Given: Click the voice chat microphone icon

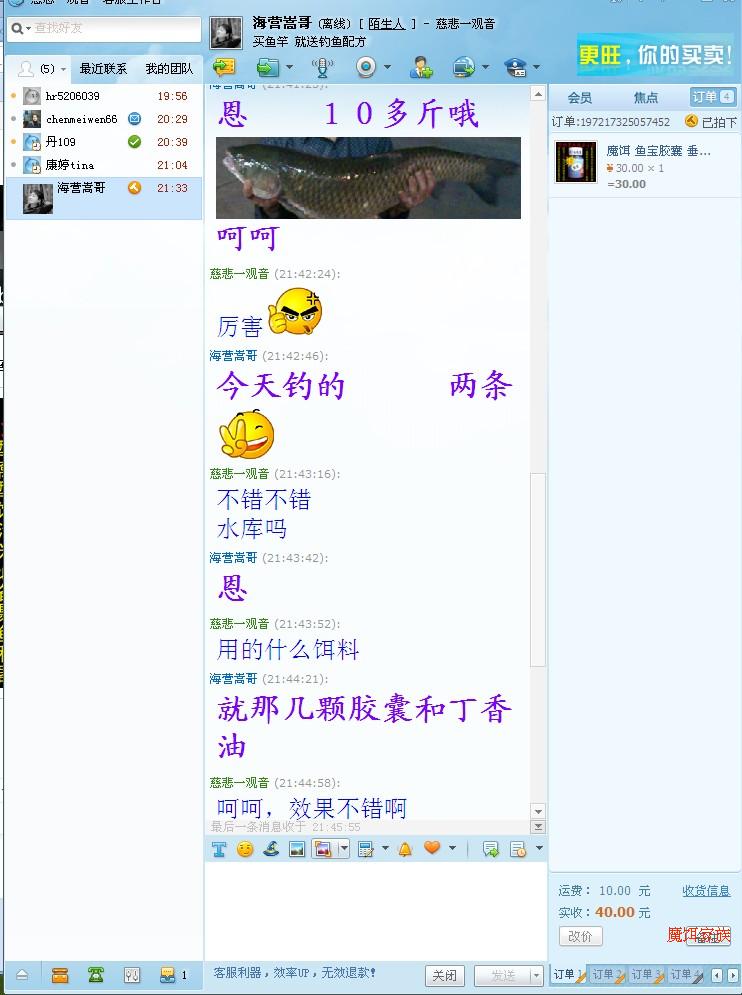Looking at the screenshot, I should (x=323, y=67).
